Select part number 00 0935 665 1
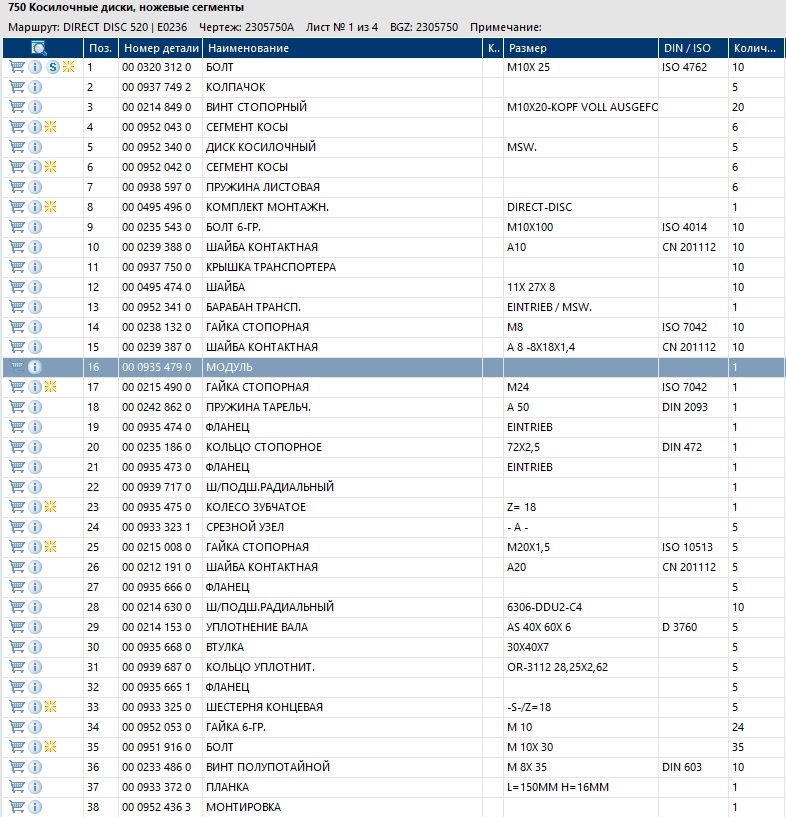Image resolution: width=786 pixels, height=817 pixels. 156,687
